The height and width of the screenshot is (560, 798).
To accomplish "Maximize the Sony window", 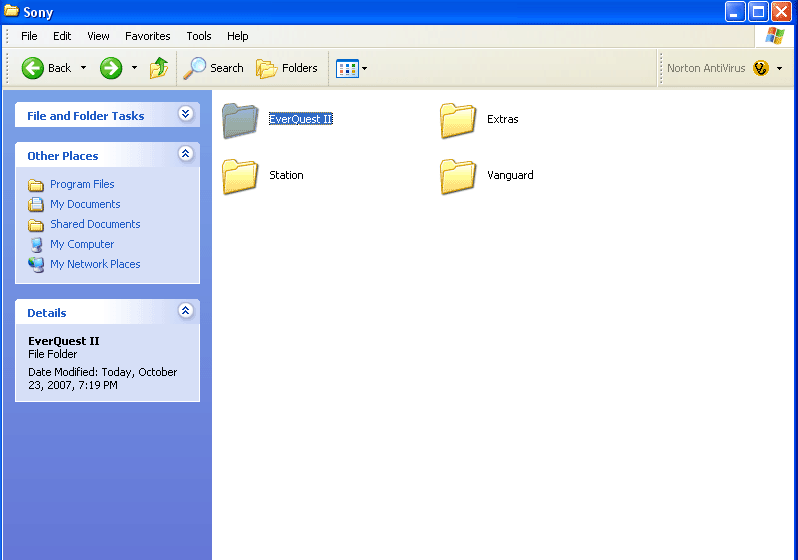I will [758, 12].
